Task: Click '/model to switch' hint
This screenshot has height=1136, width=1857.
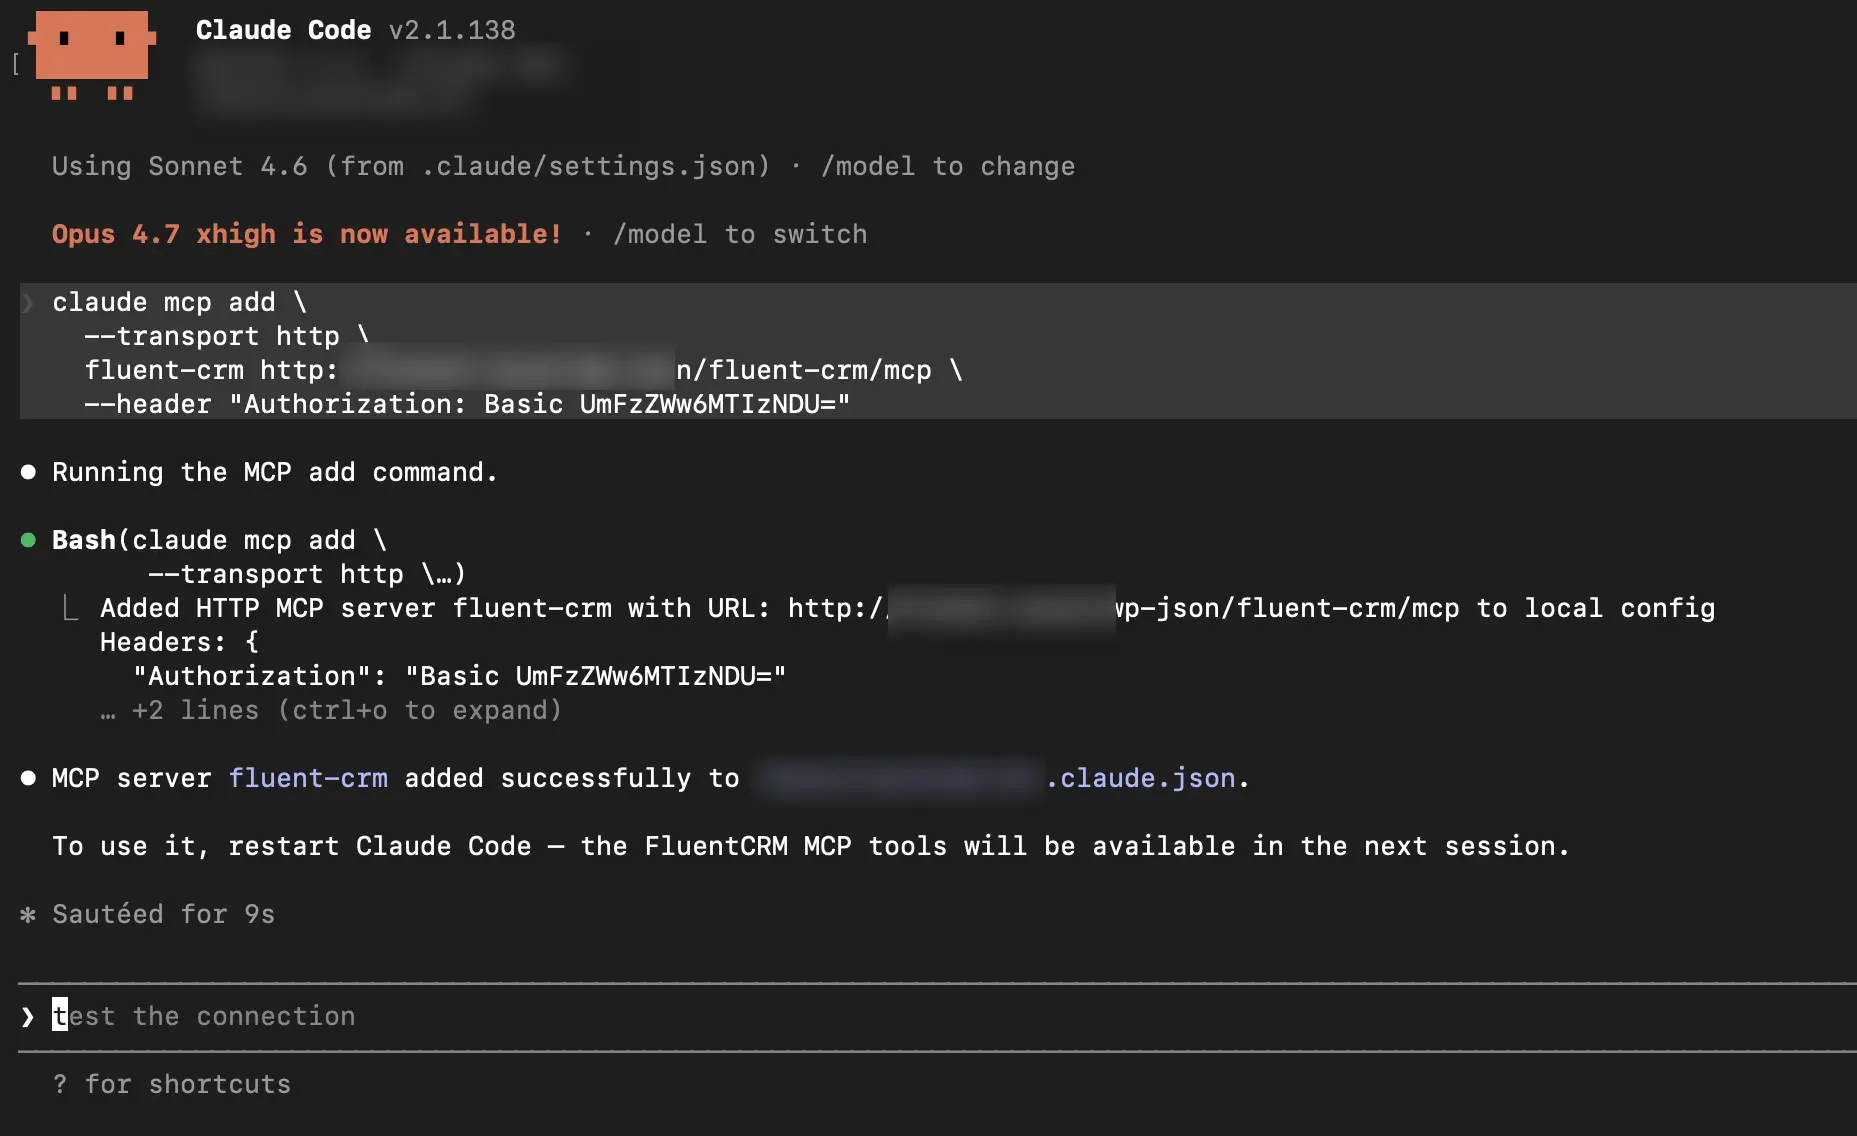Action: [740, 234]
